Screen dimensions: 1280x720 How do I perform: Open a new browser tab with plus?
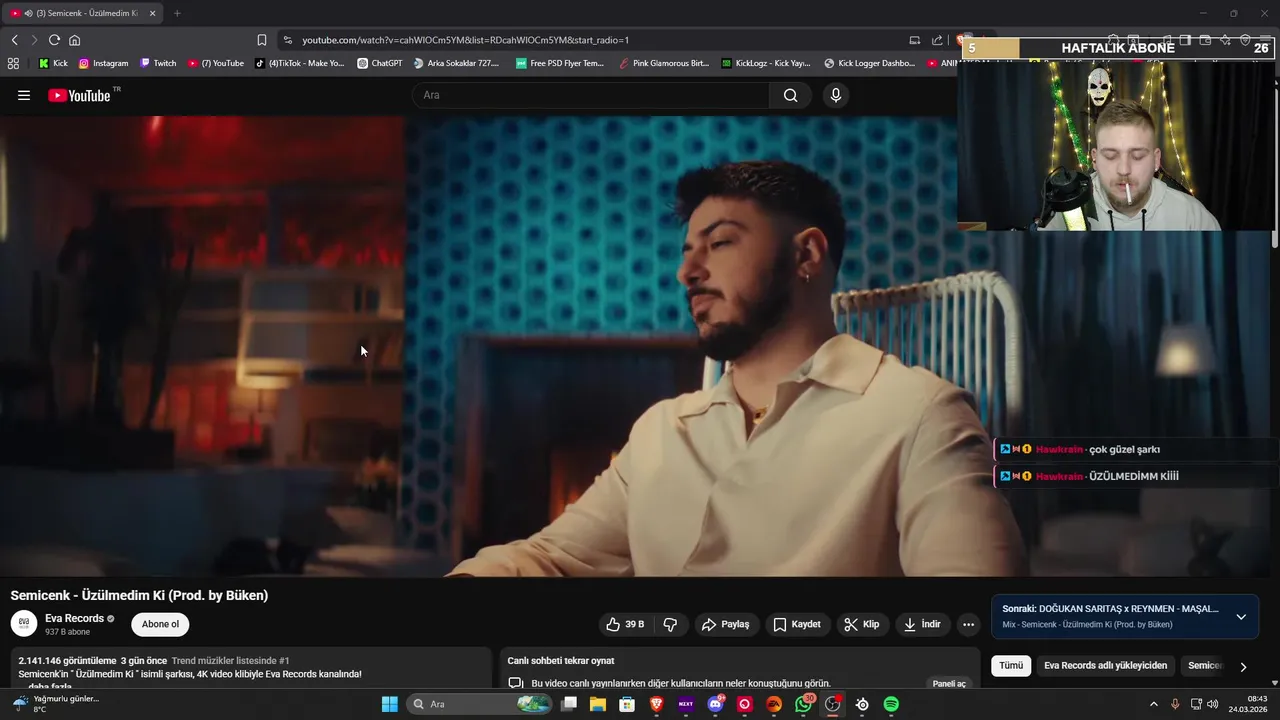177,13
